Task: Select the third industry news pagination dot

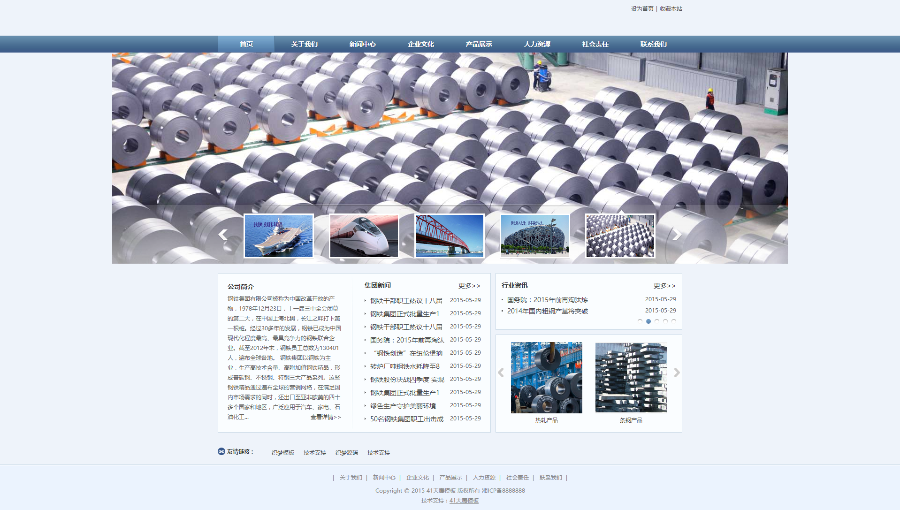Action: 657,321
